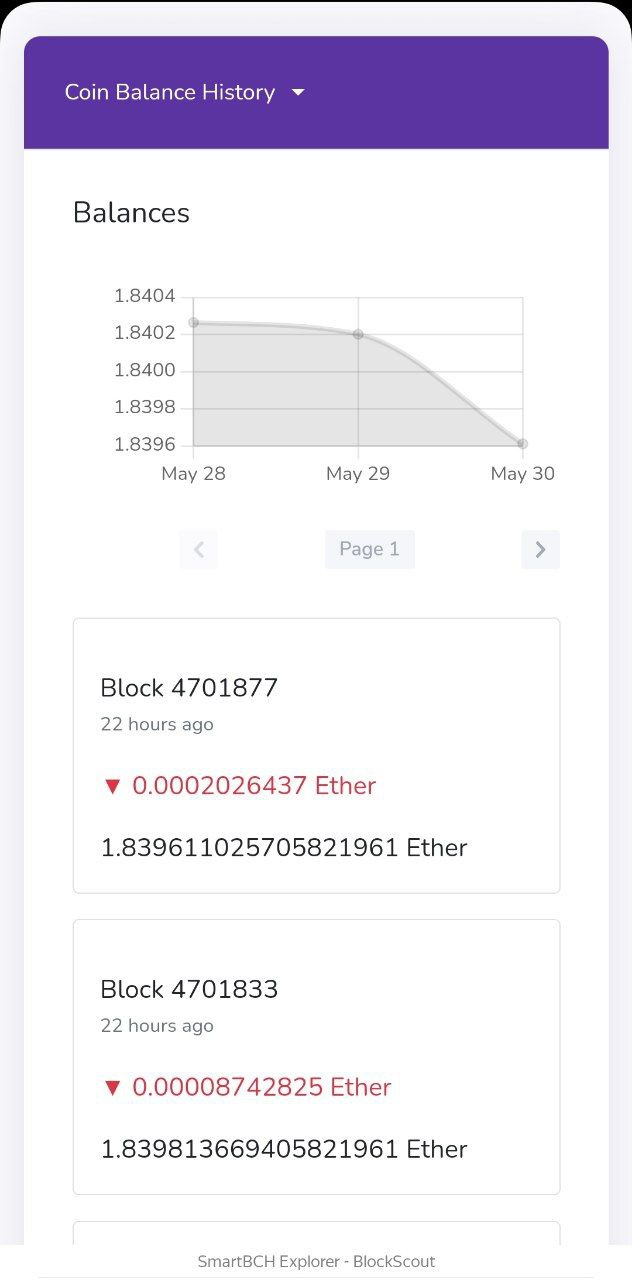Click the SmartBCH Explorer - BlockScout title
Screen dimensions: 632x1280
click(x=316, y=1262)
